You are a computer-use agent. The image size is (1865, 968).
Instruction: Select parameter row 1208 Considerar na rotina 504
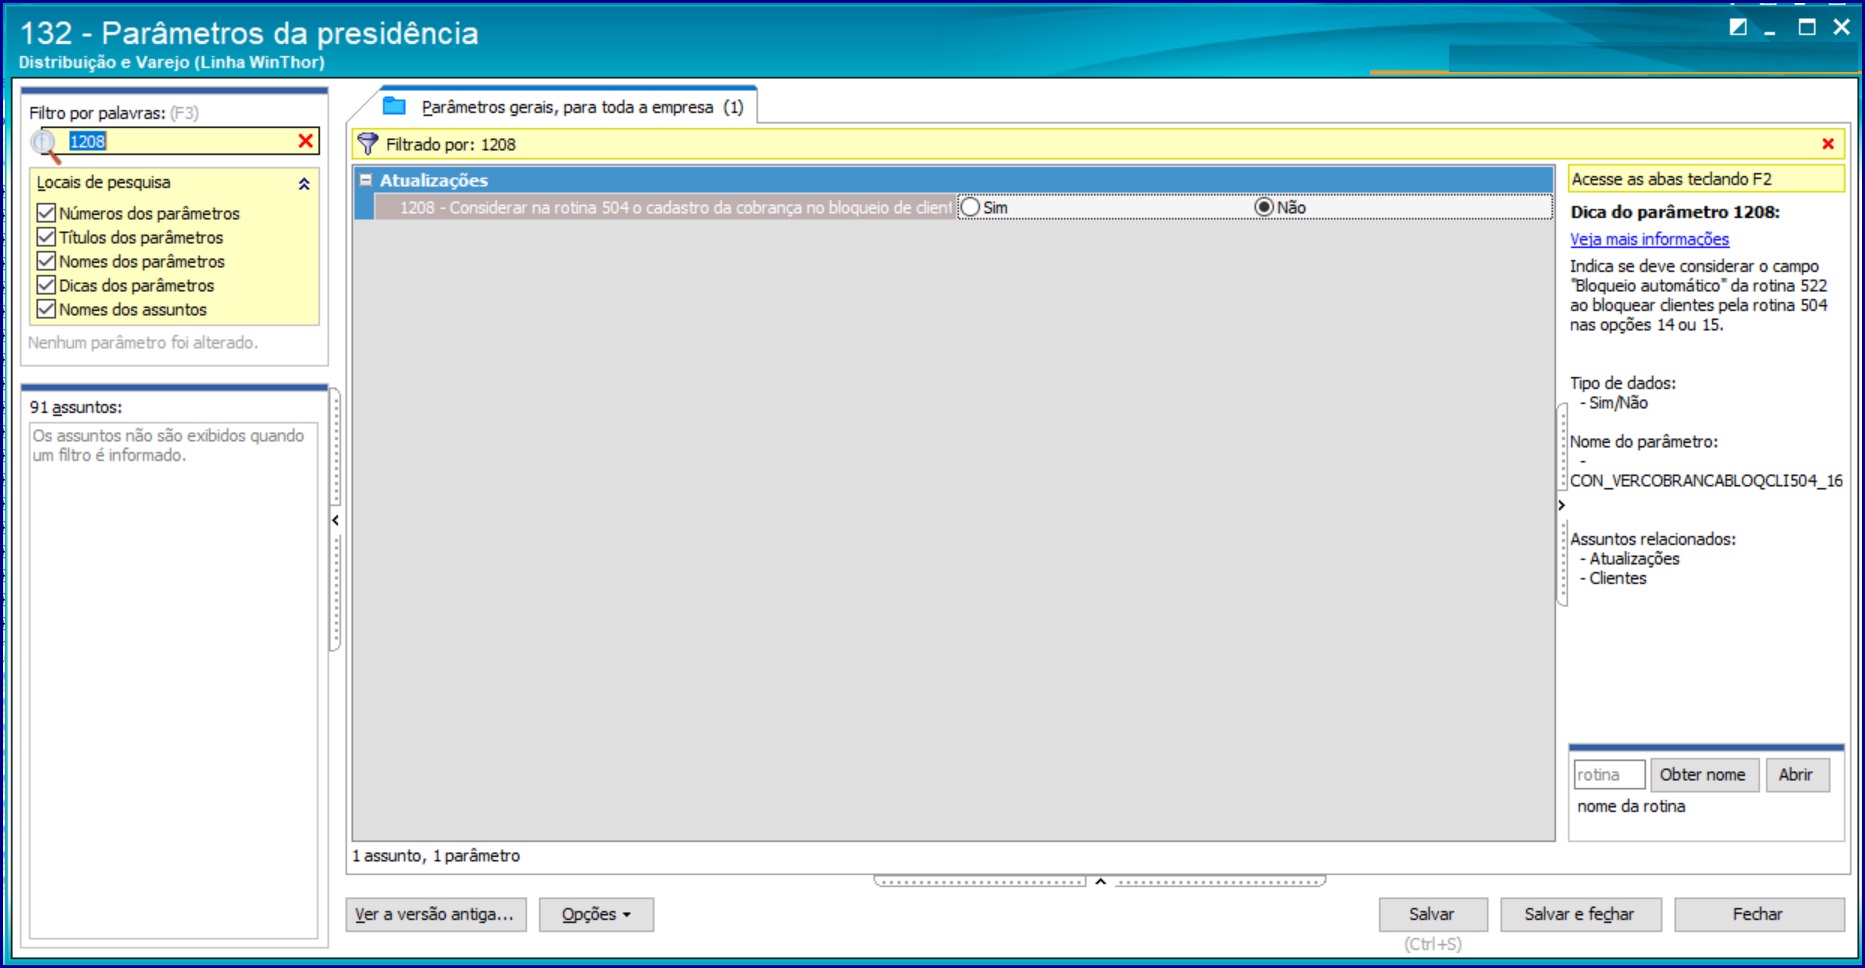(665, 207)
